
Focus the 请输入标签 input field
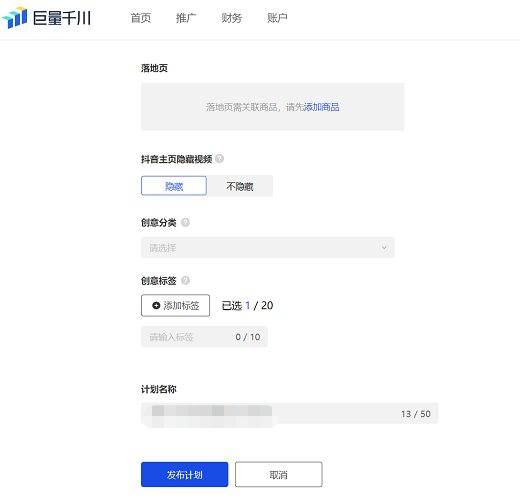(x=204, y=337)
